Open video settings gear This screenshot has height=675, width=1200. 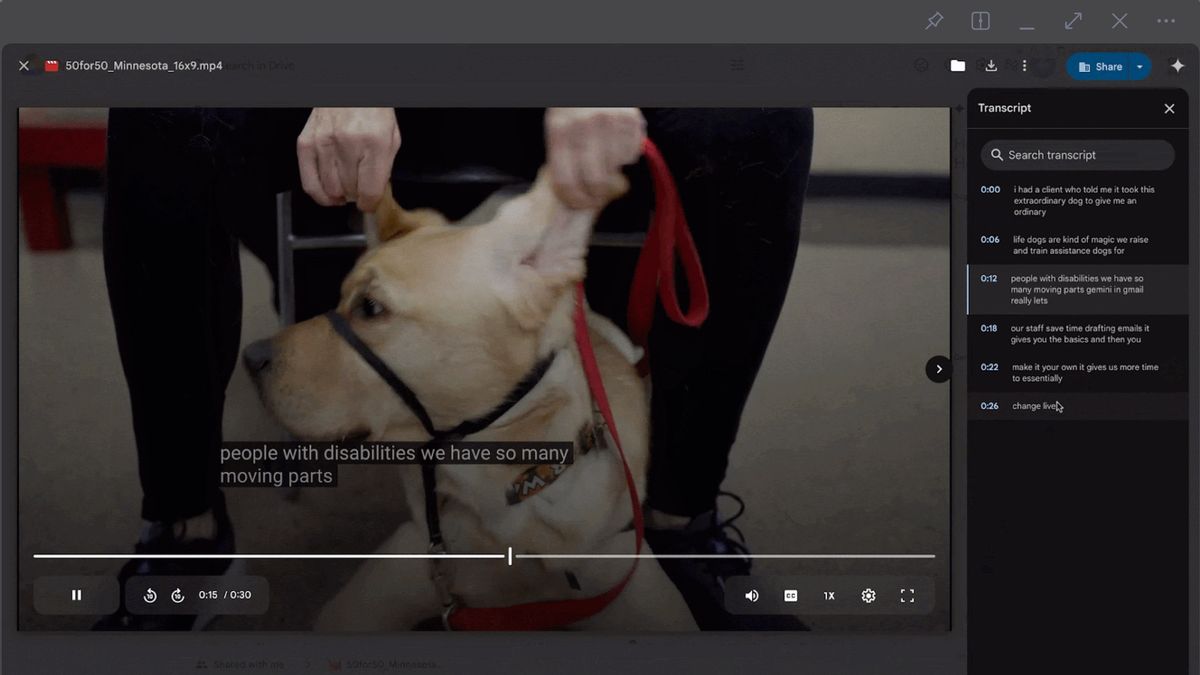(x=868, y=595)
